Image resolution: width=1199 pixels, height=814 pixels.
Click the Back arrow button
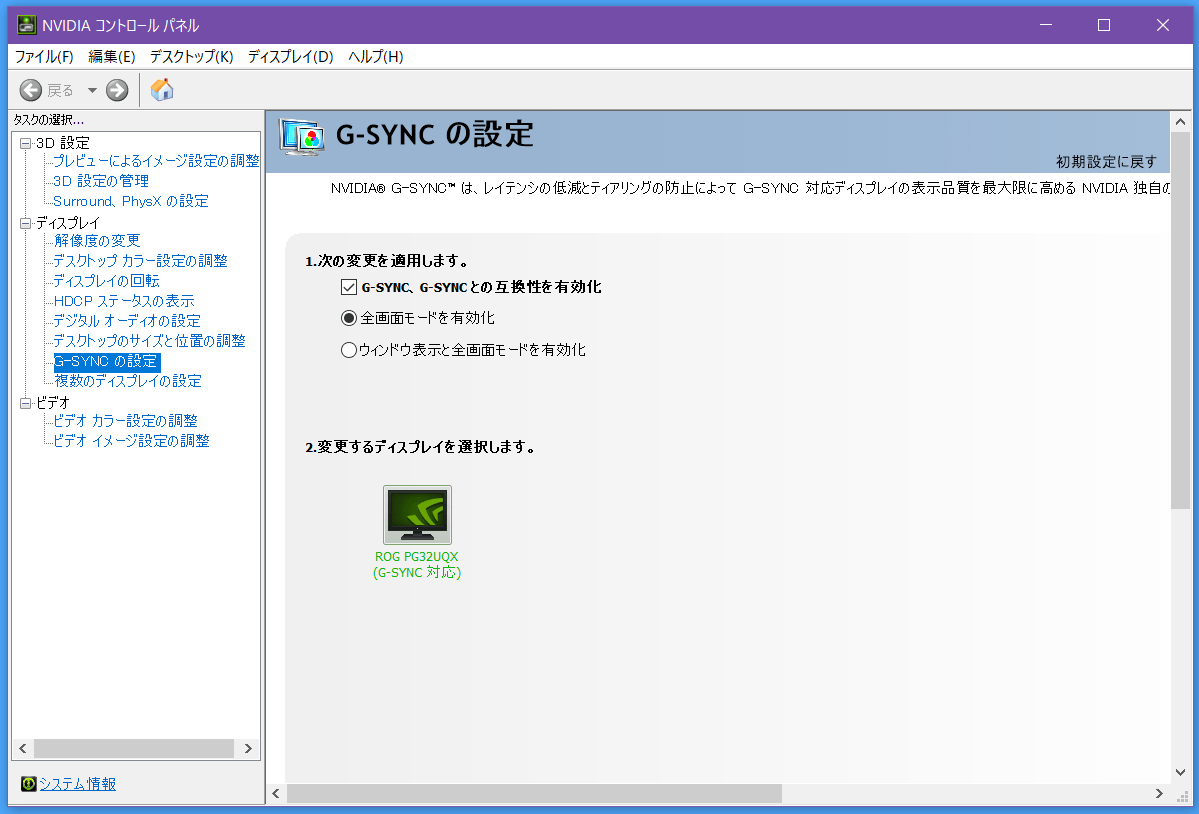31,90
